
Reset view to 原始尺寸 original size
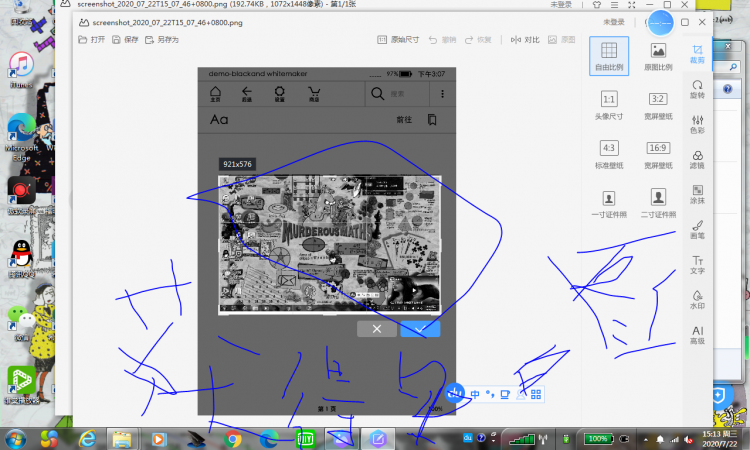[398, 40]
